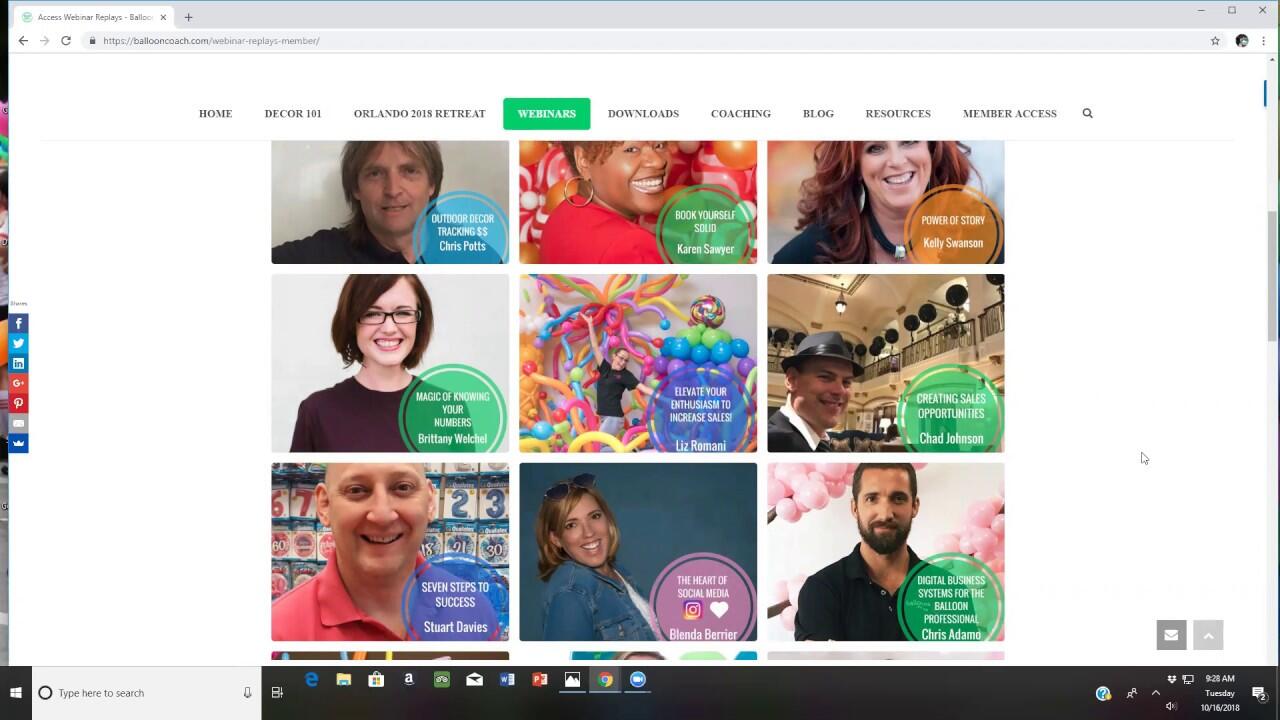The image size is (1280, 720).
Task: Share the page on Facebook via sidebar icon
Action: (x=18, y=323)
